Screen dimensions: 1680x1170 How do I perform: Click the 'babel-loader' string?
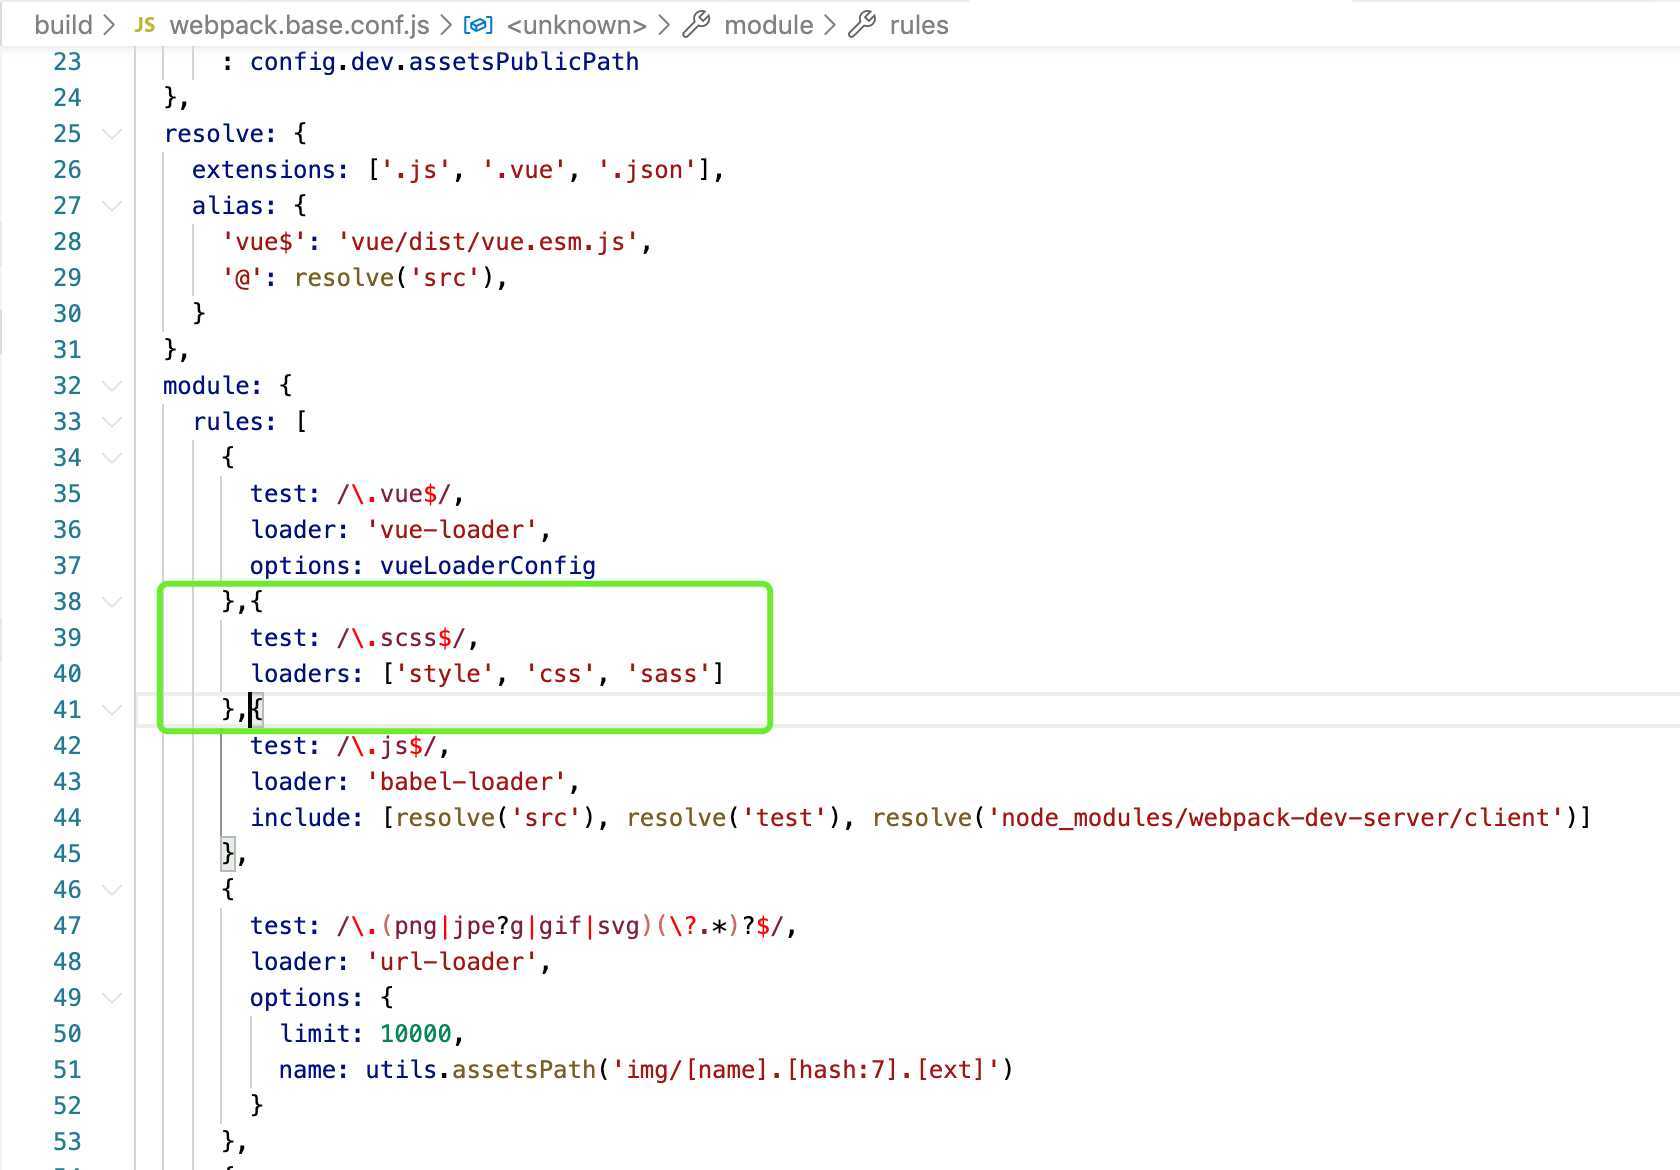tap(466, 782)
